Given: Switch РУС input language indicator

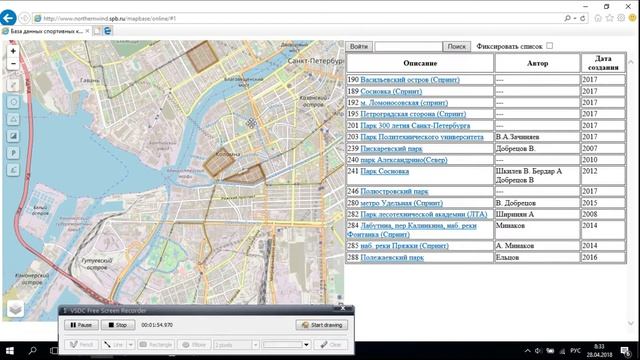Looking at the screenshot, I should (576, 351).
